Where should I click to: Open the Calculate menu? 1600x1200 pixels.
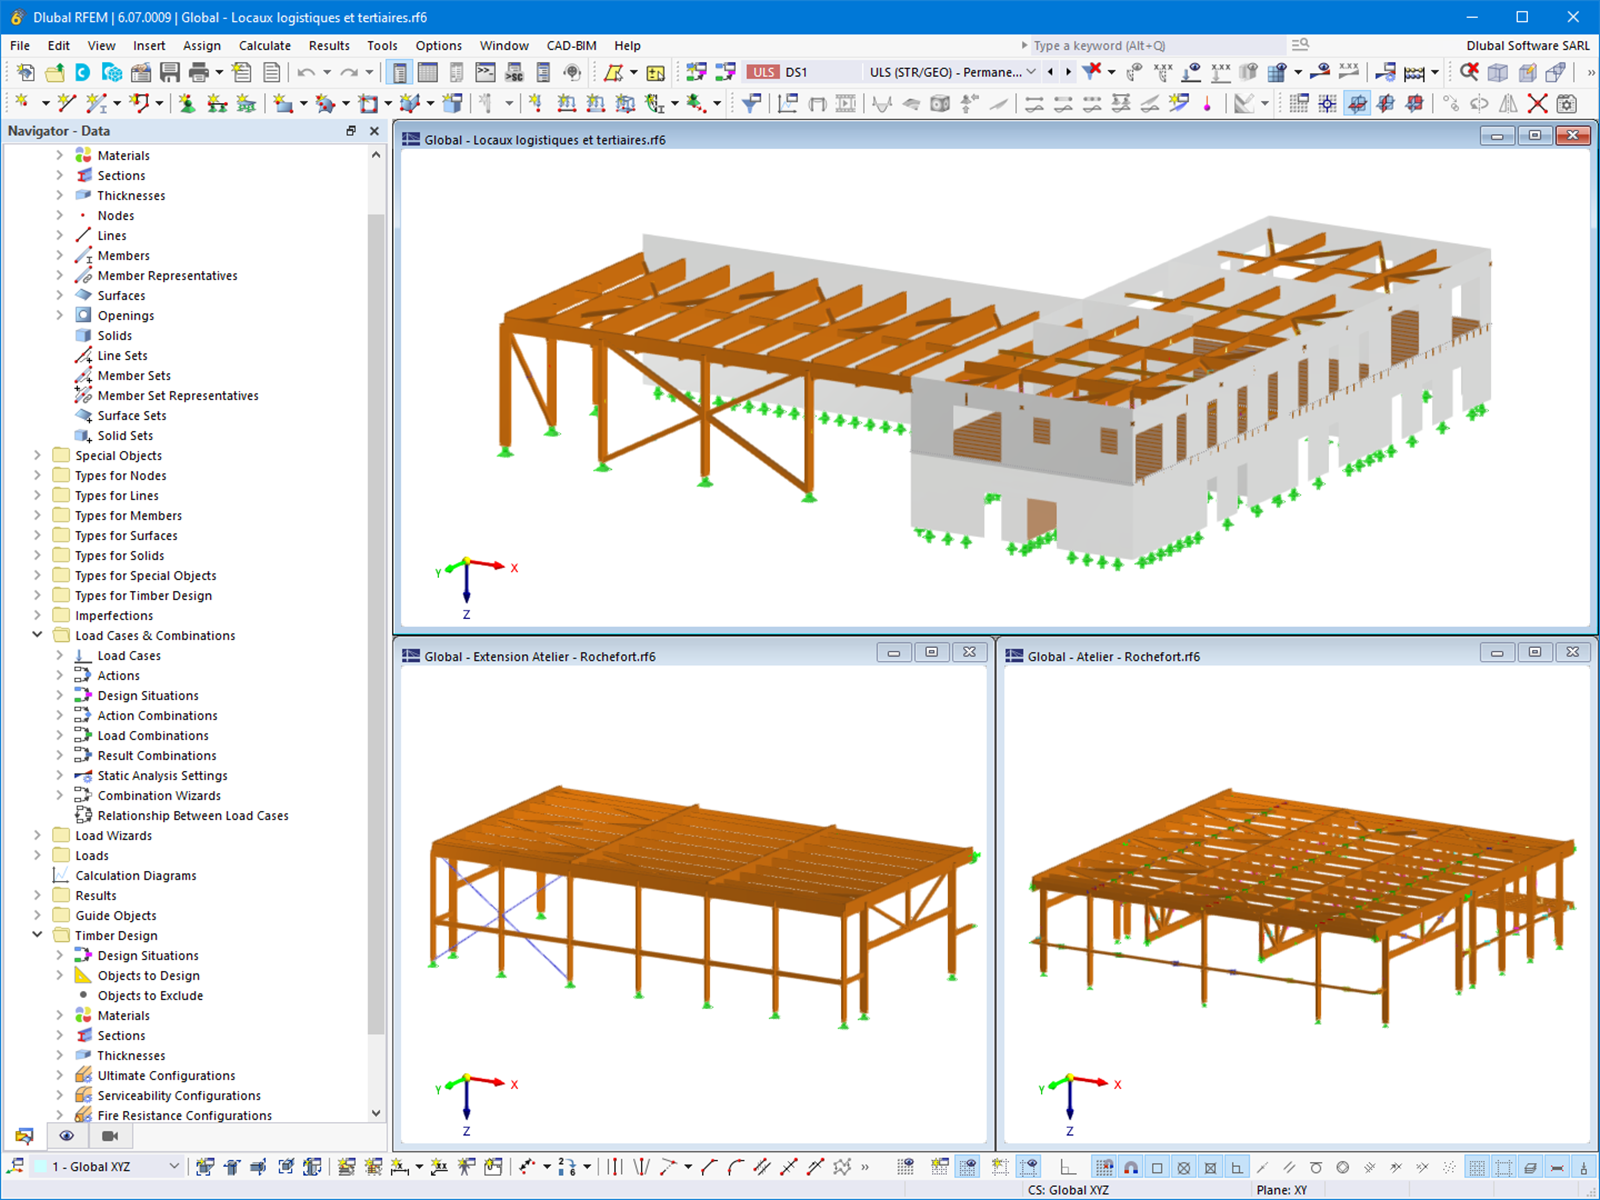264,45
